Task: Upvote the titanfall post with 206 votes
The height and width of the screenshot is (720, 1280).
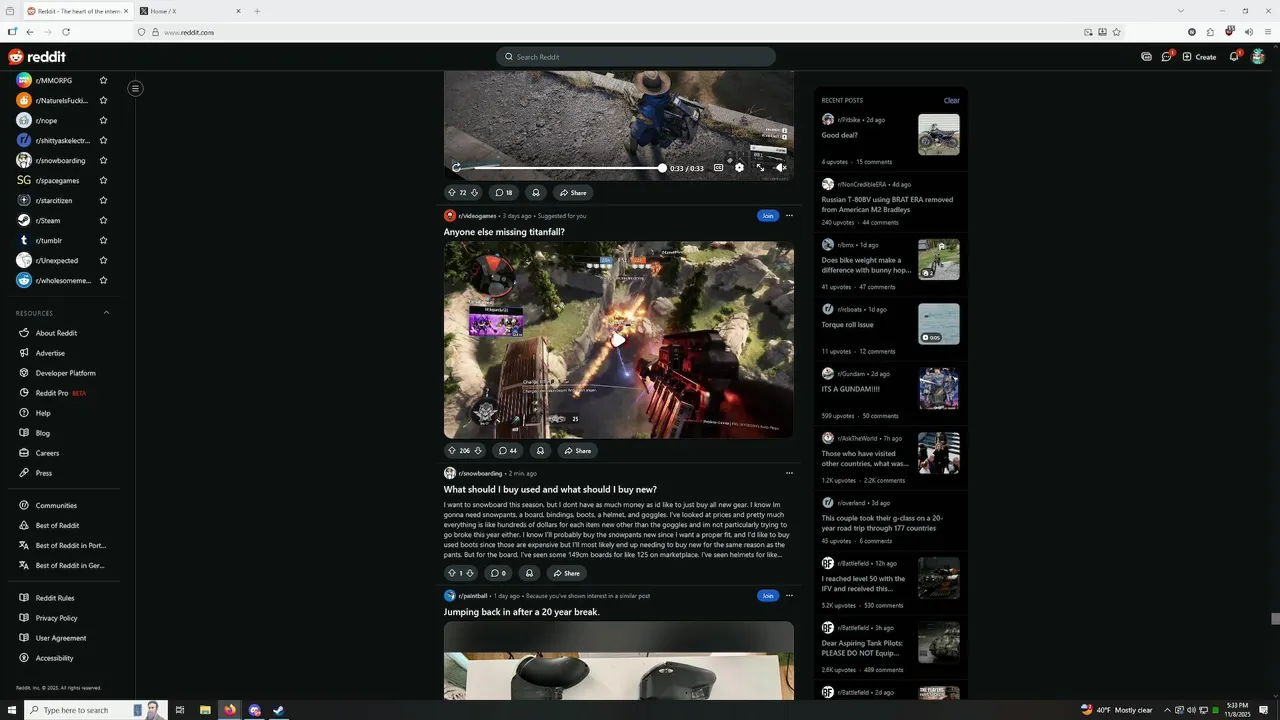Action: click(x=452, y=451)
